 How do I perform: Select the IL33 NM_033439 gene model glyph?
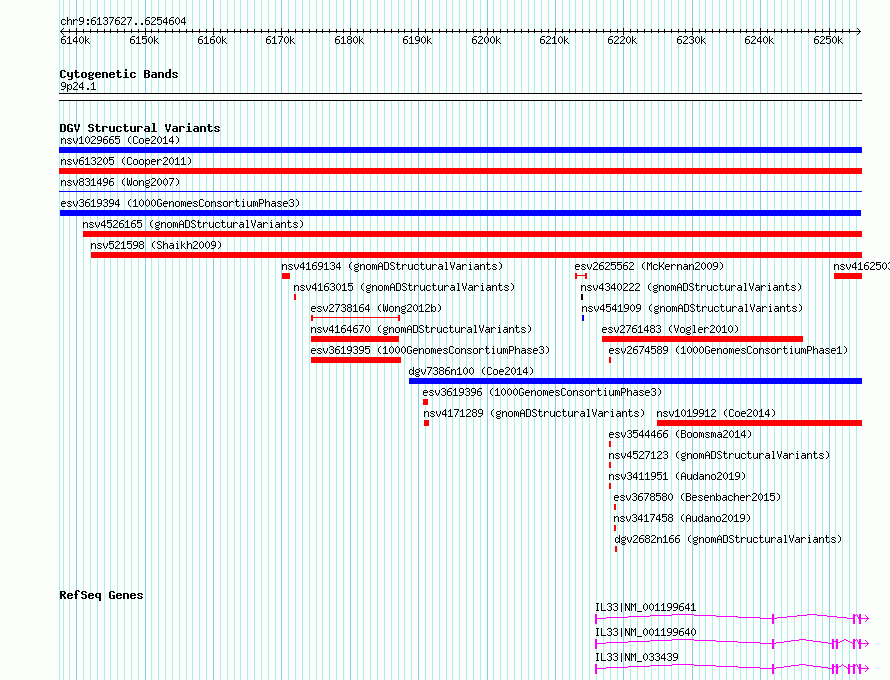tap(732, 669)
